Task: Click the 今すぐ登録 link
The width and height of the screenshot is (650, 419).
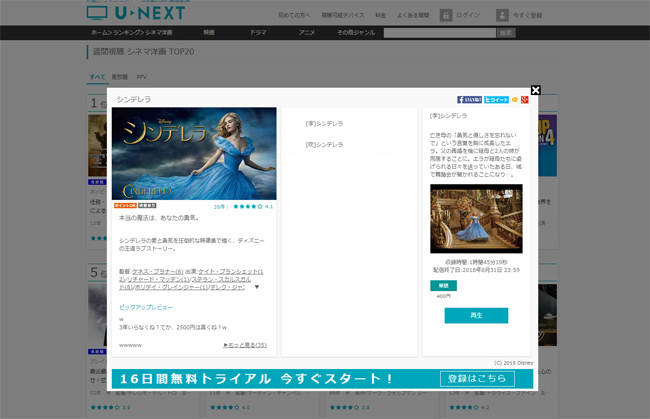Action: click(527, 15)
